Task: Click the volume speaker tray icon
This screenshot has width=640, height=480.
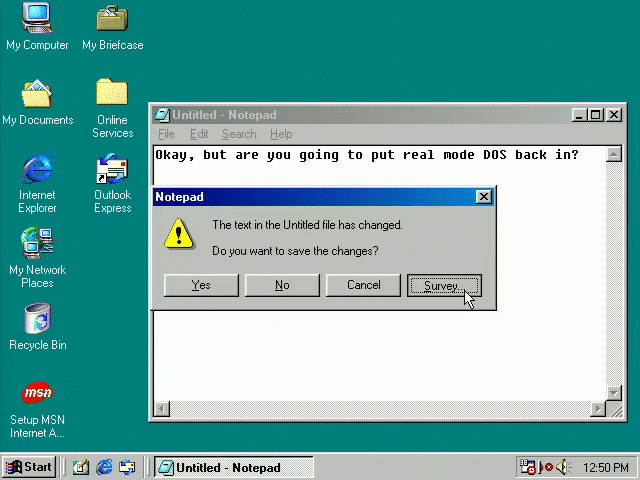Action: coord(564,467)
